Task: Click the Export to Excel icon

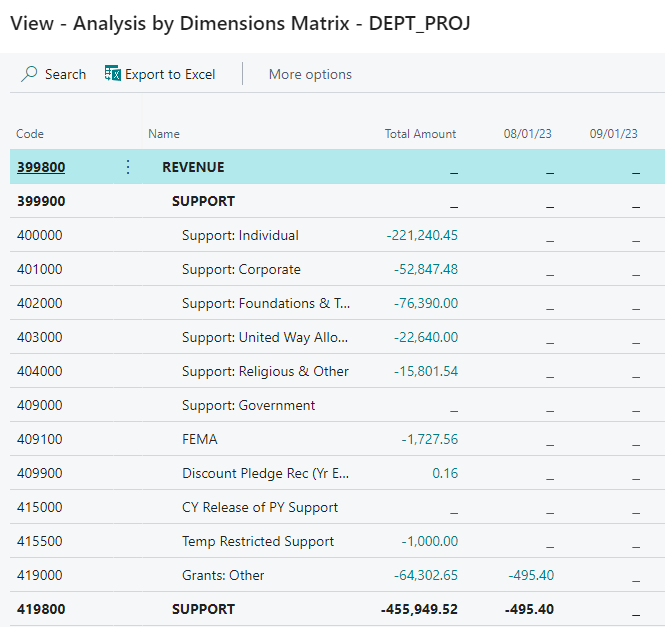Action: click(113, 74)
